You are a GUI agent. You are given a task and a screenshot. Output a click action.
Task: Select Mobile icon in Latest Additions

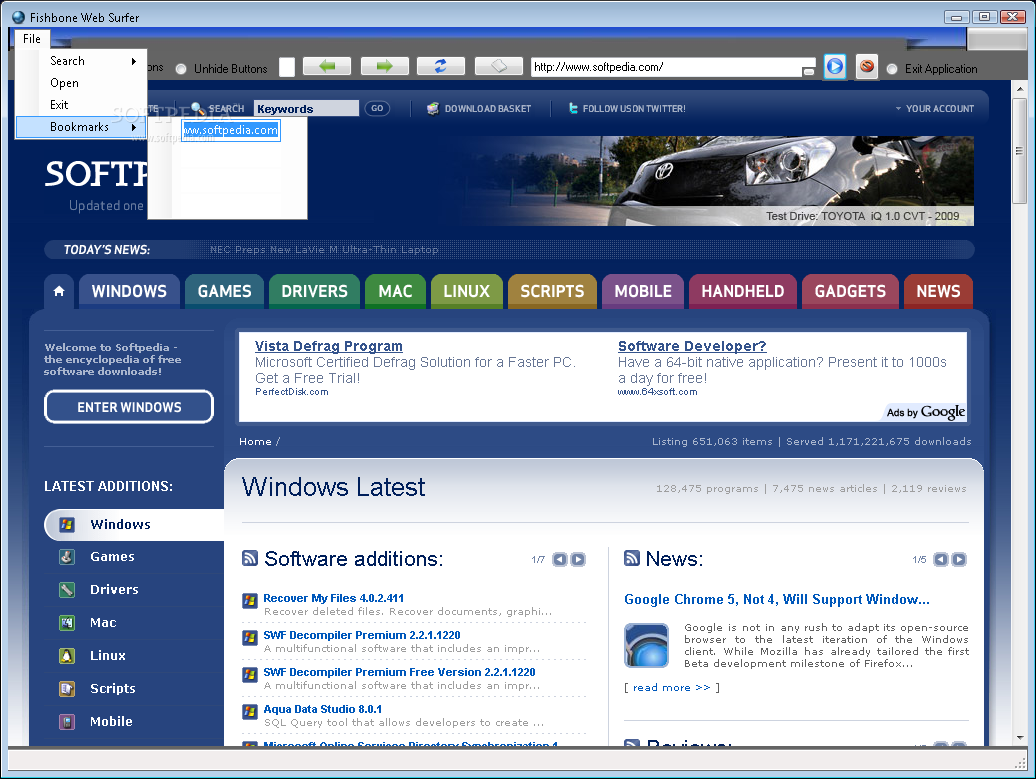67,722
